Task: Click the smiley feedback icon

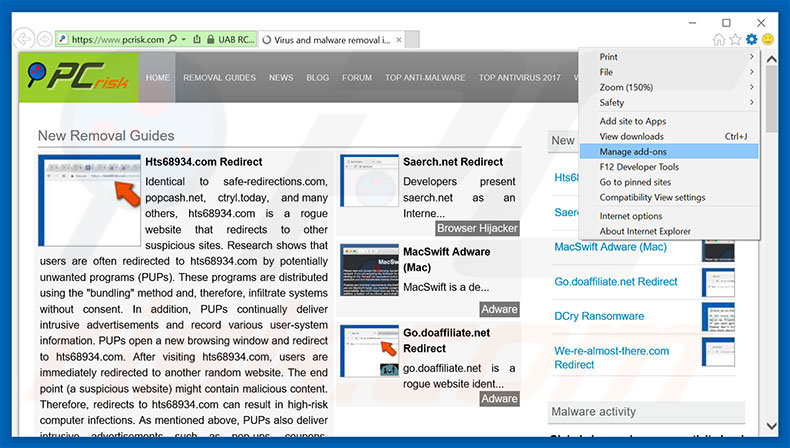Action: point(768,40)
